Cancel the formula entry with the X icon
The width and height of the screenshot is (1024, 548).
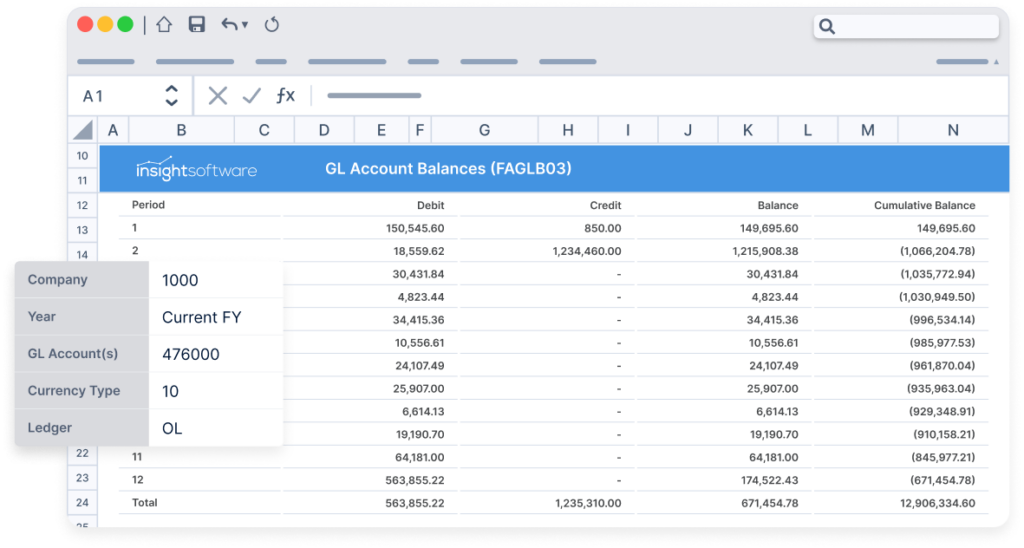(217, 96)
